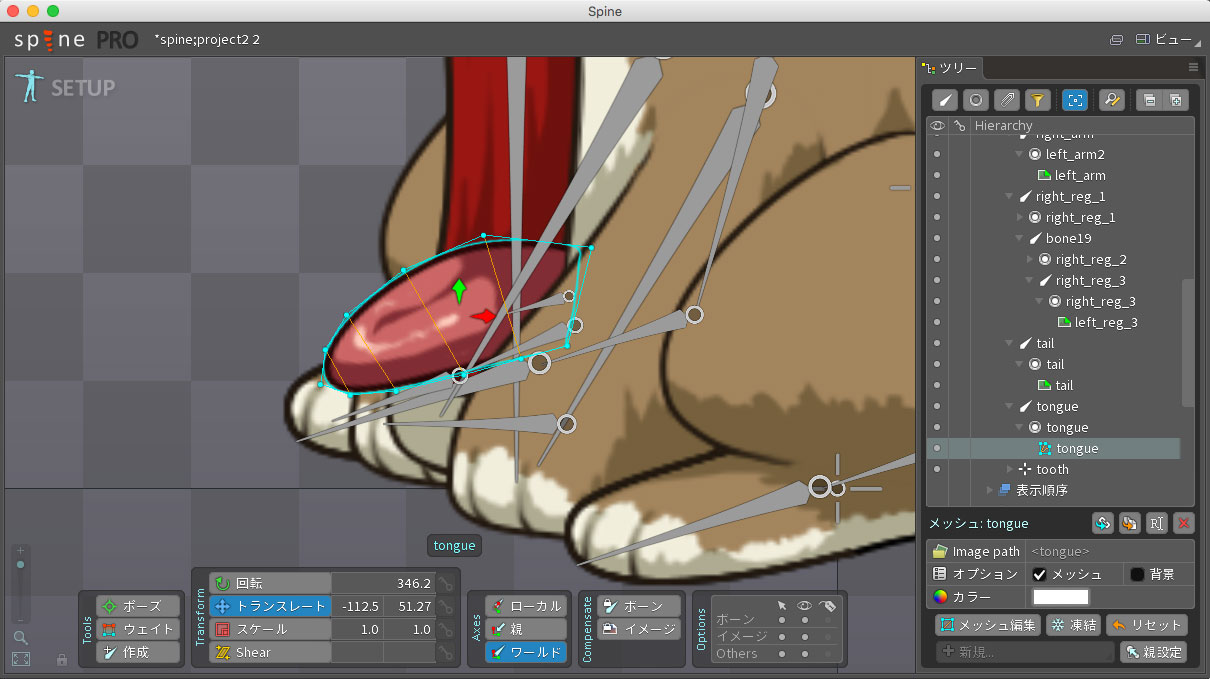Open the tree panel menu lines icon
1210x679 pixels.
point(1193,67)
